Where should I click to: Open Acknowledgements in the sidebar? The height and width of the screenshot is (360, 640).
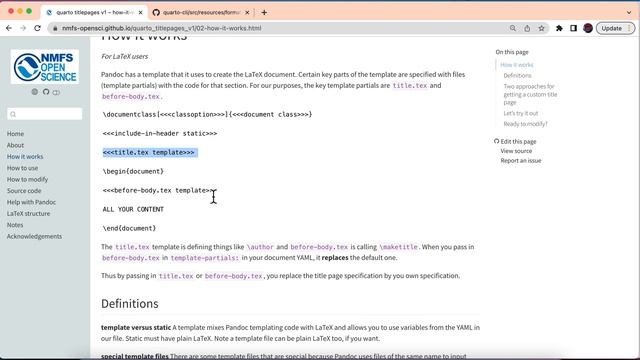click(34, 237)
